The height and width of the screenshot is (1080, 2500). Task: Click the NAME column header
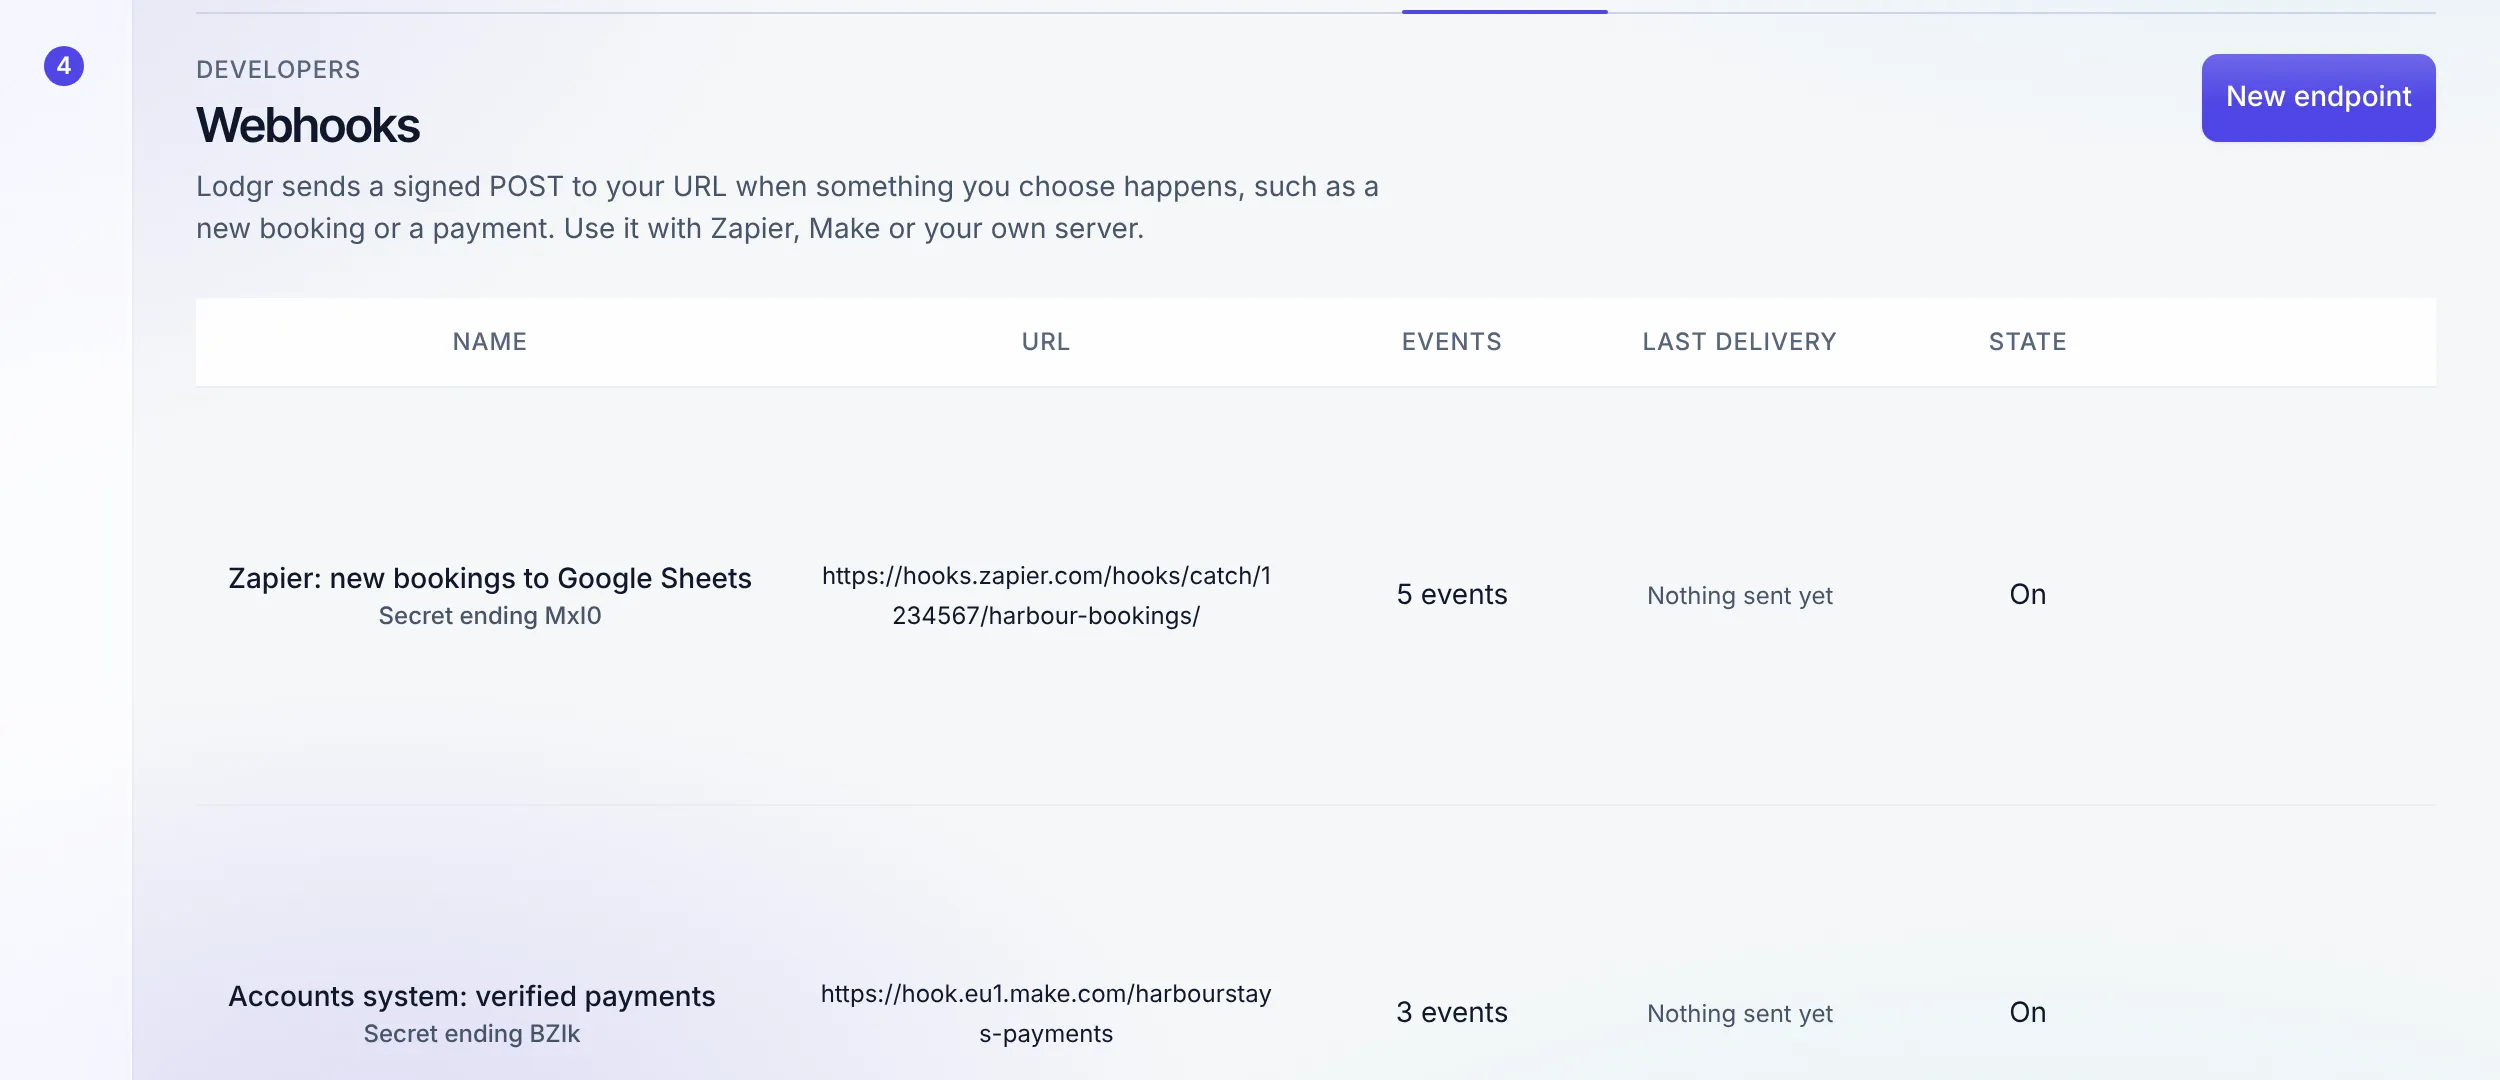tap(490, 342)
